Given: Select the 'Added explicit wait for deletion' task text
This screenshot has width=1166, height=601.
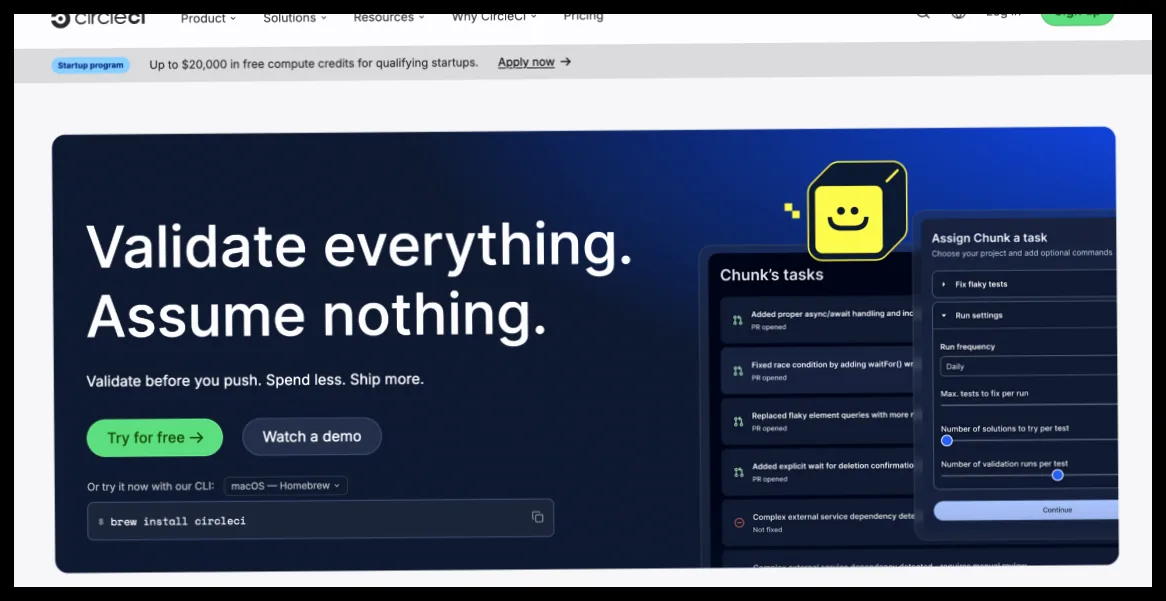Looking at the screenshot, I should coord(833,466).
